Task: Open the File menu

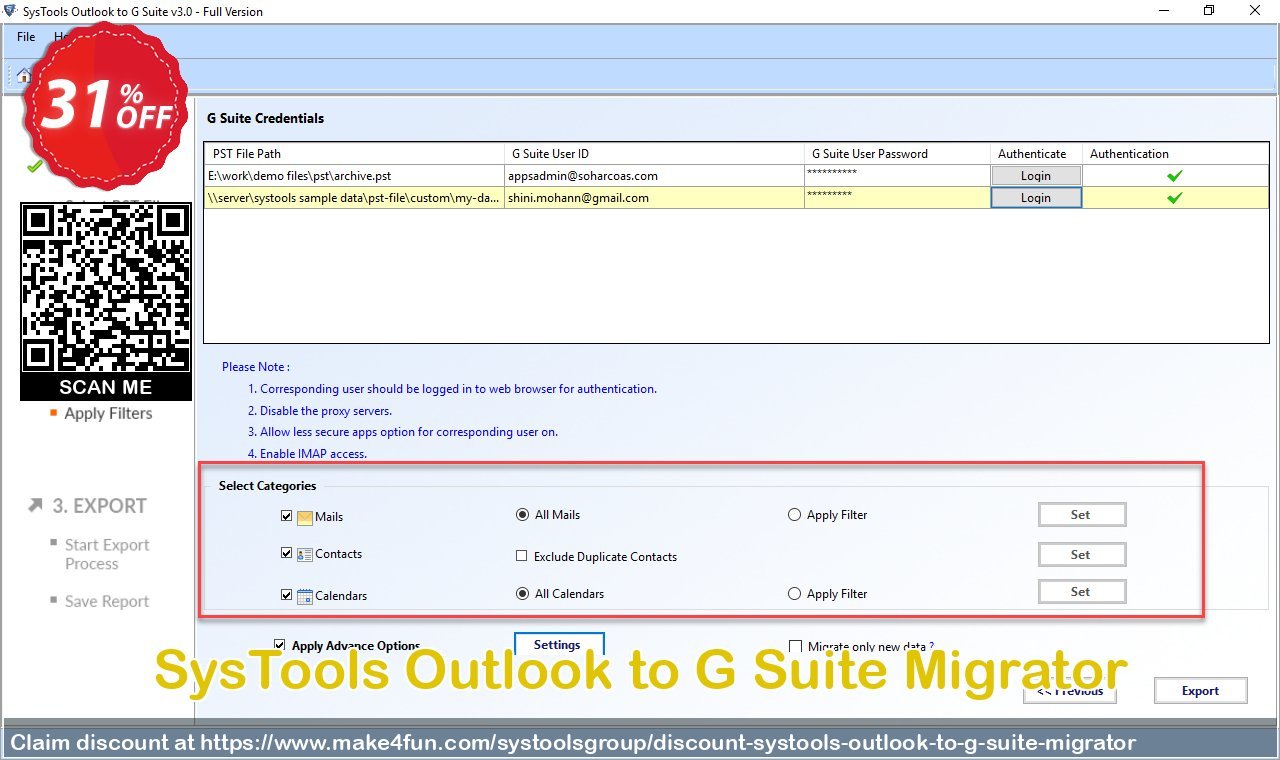Action: [x=26, y=37]
